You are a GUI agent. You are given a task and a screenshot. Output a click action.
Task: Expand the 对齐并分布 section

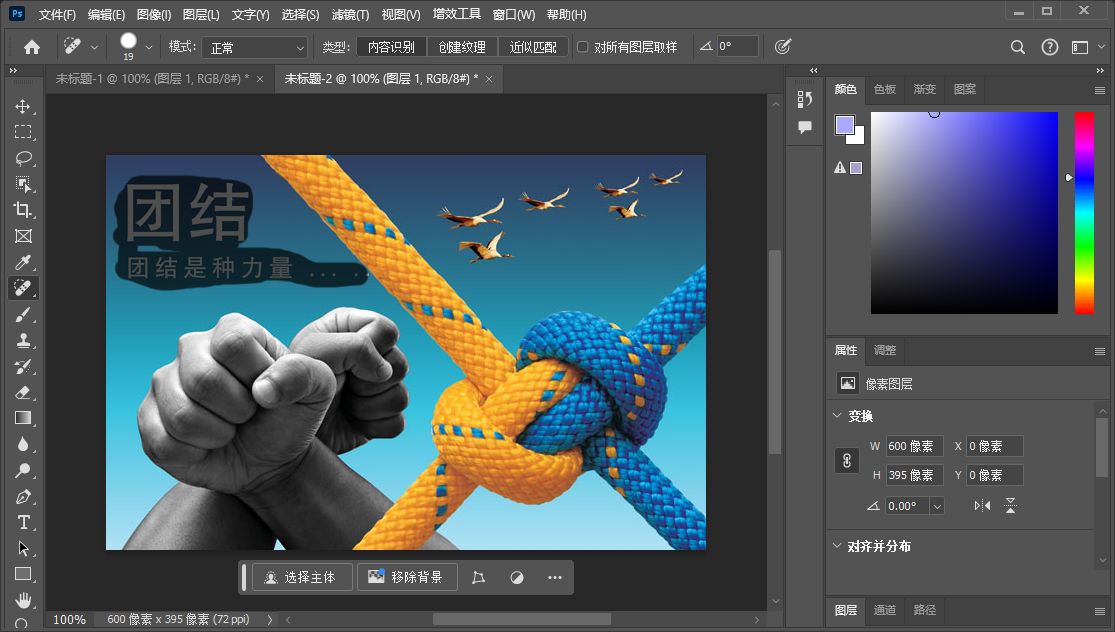tap(836, 546)
